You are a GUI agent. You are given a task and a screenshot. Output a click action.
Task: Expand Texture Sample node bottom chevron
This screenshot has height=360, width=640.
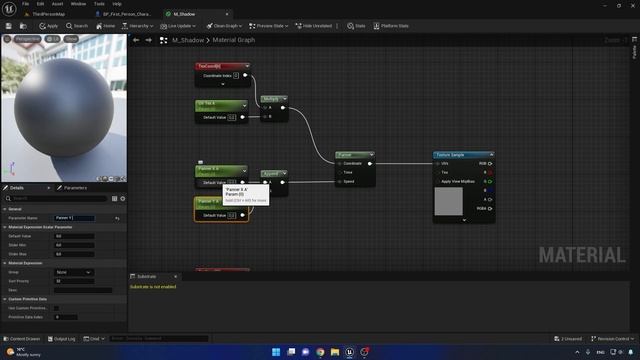click(464, 220)
